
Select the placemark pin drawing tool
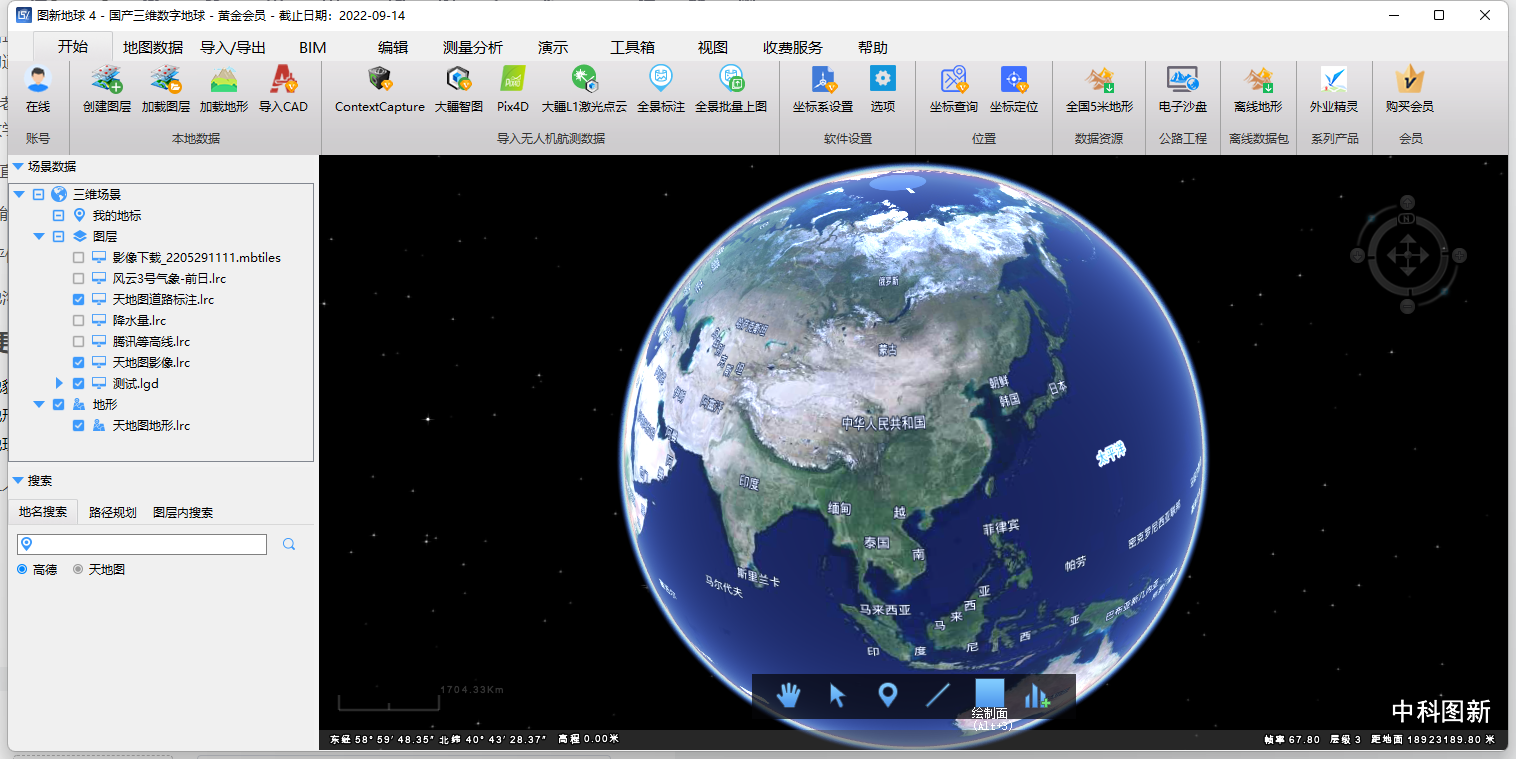pyautogui.click(x=887, y=695)
